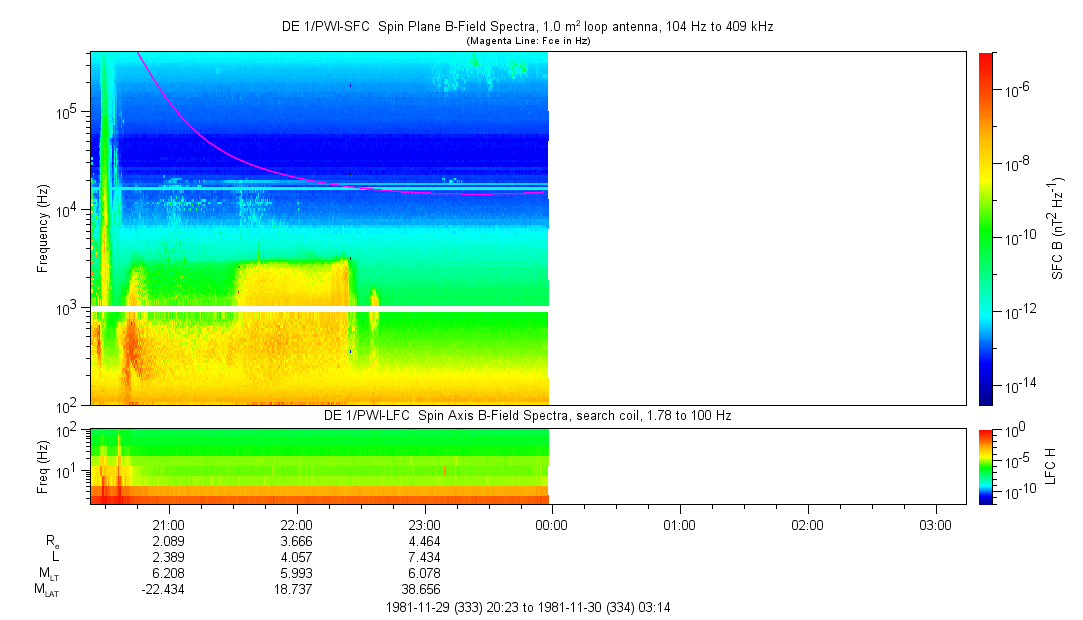
Task: Select the 23:00 time axis tick label
Action: (424, 525)
